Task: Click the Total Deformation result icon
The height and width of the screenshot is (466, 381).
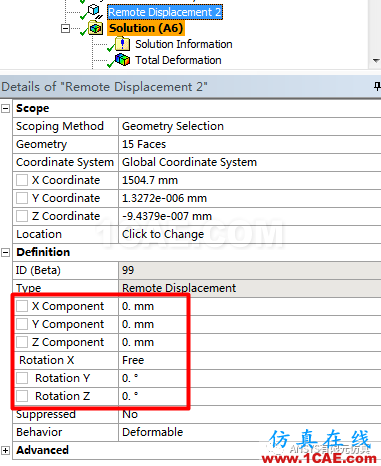Action: (122, 60)
